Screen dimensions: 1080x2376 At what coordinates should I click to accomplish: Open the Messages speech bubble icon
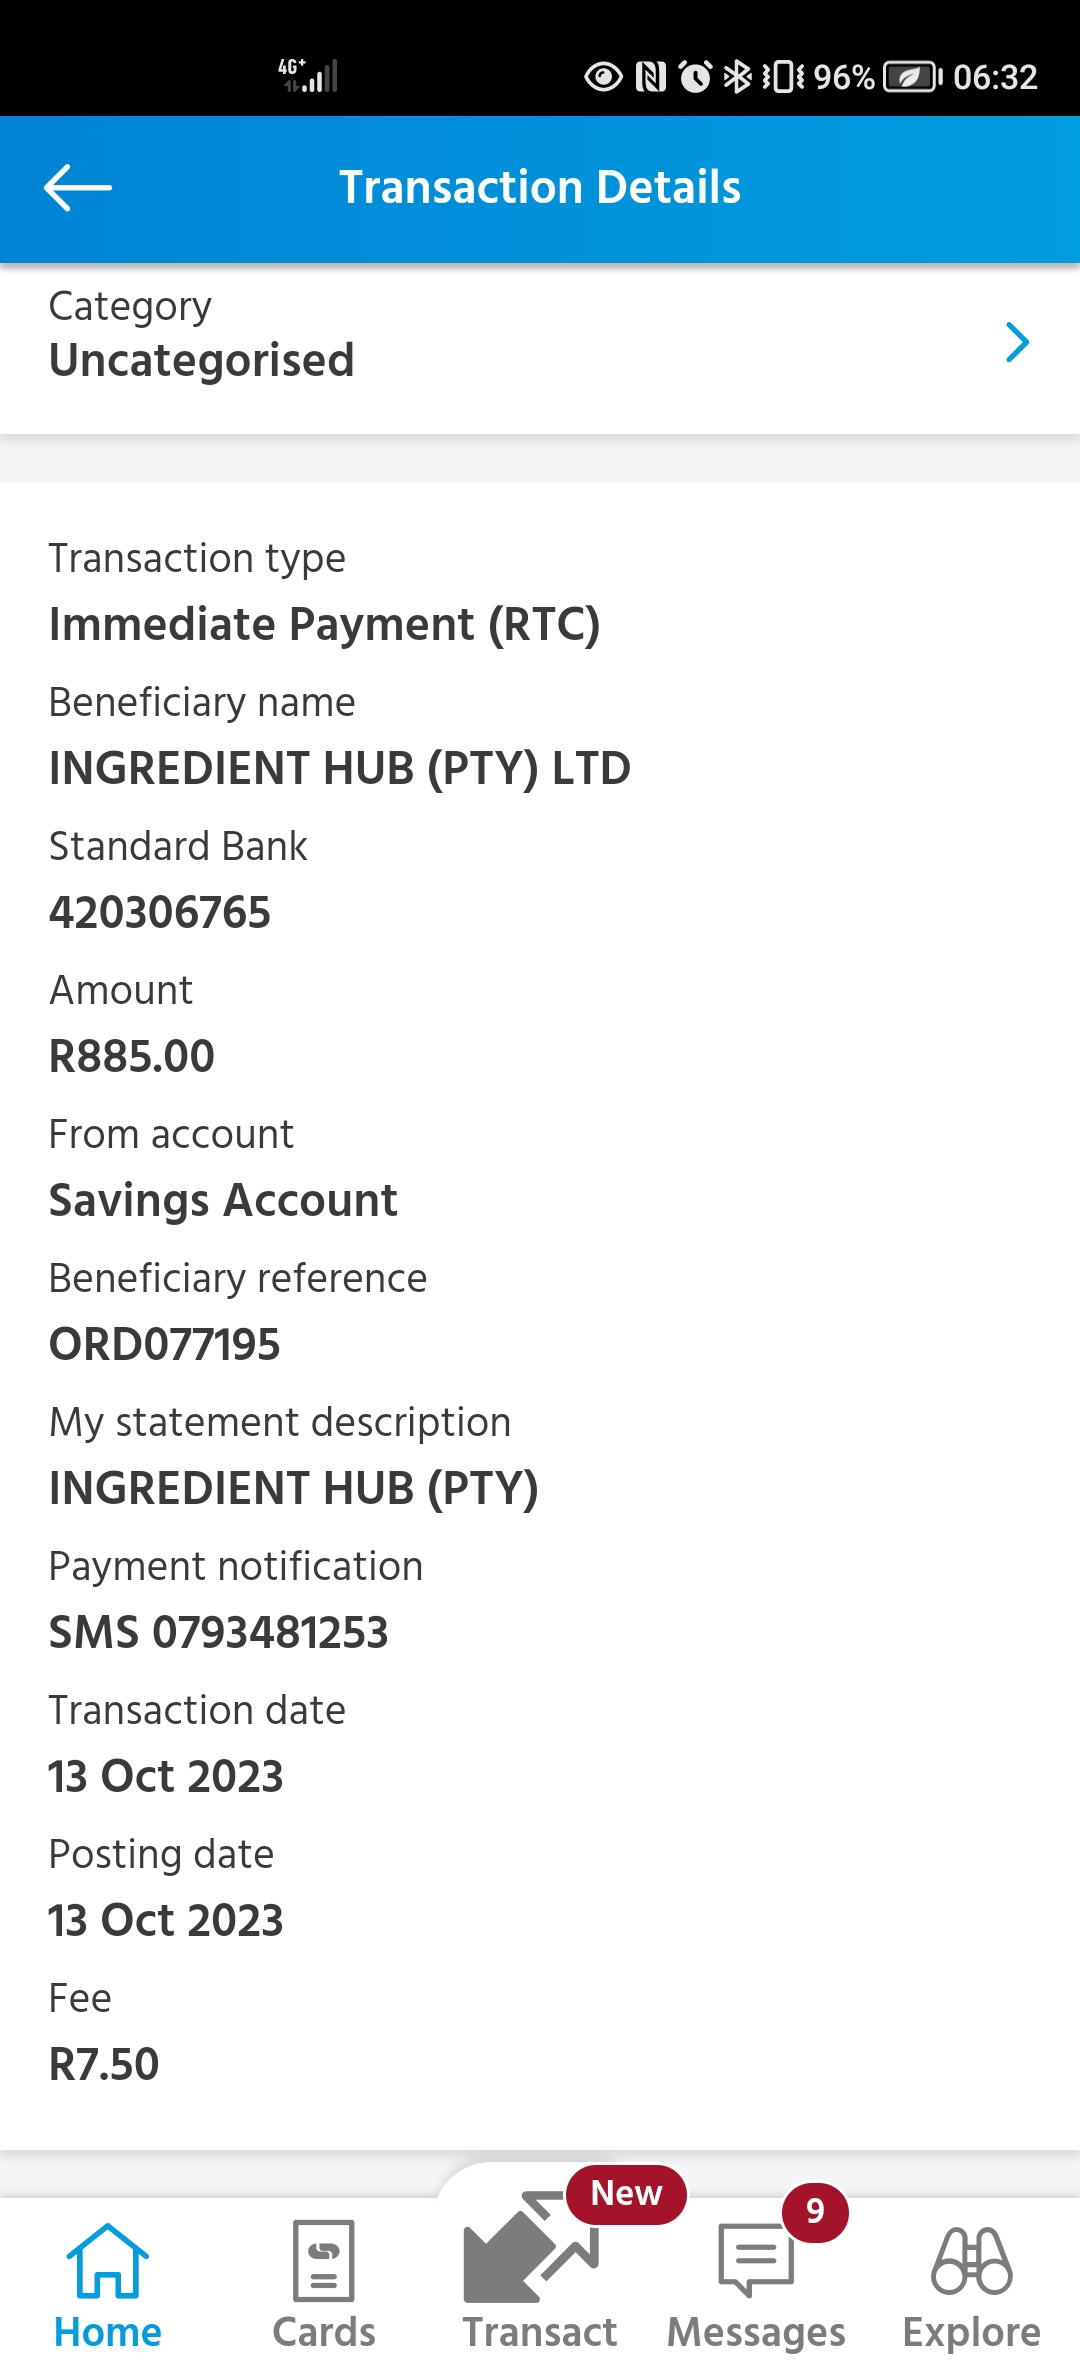pyautogui.click(x=756, y=2260)
